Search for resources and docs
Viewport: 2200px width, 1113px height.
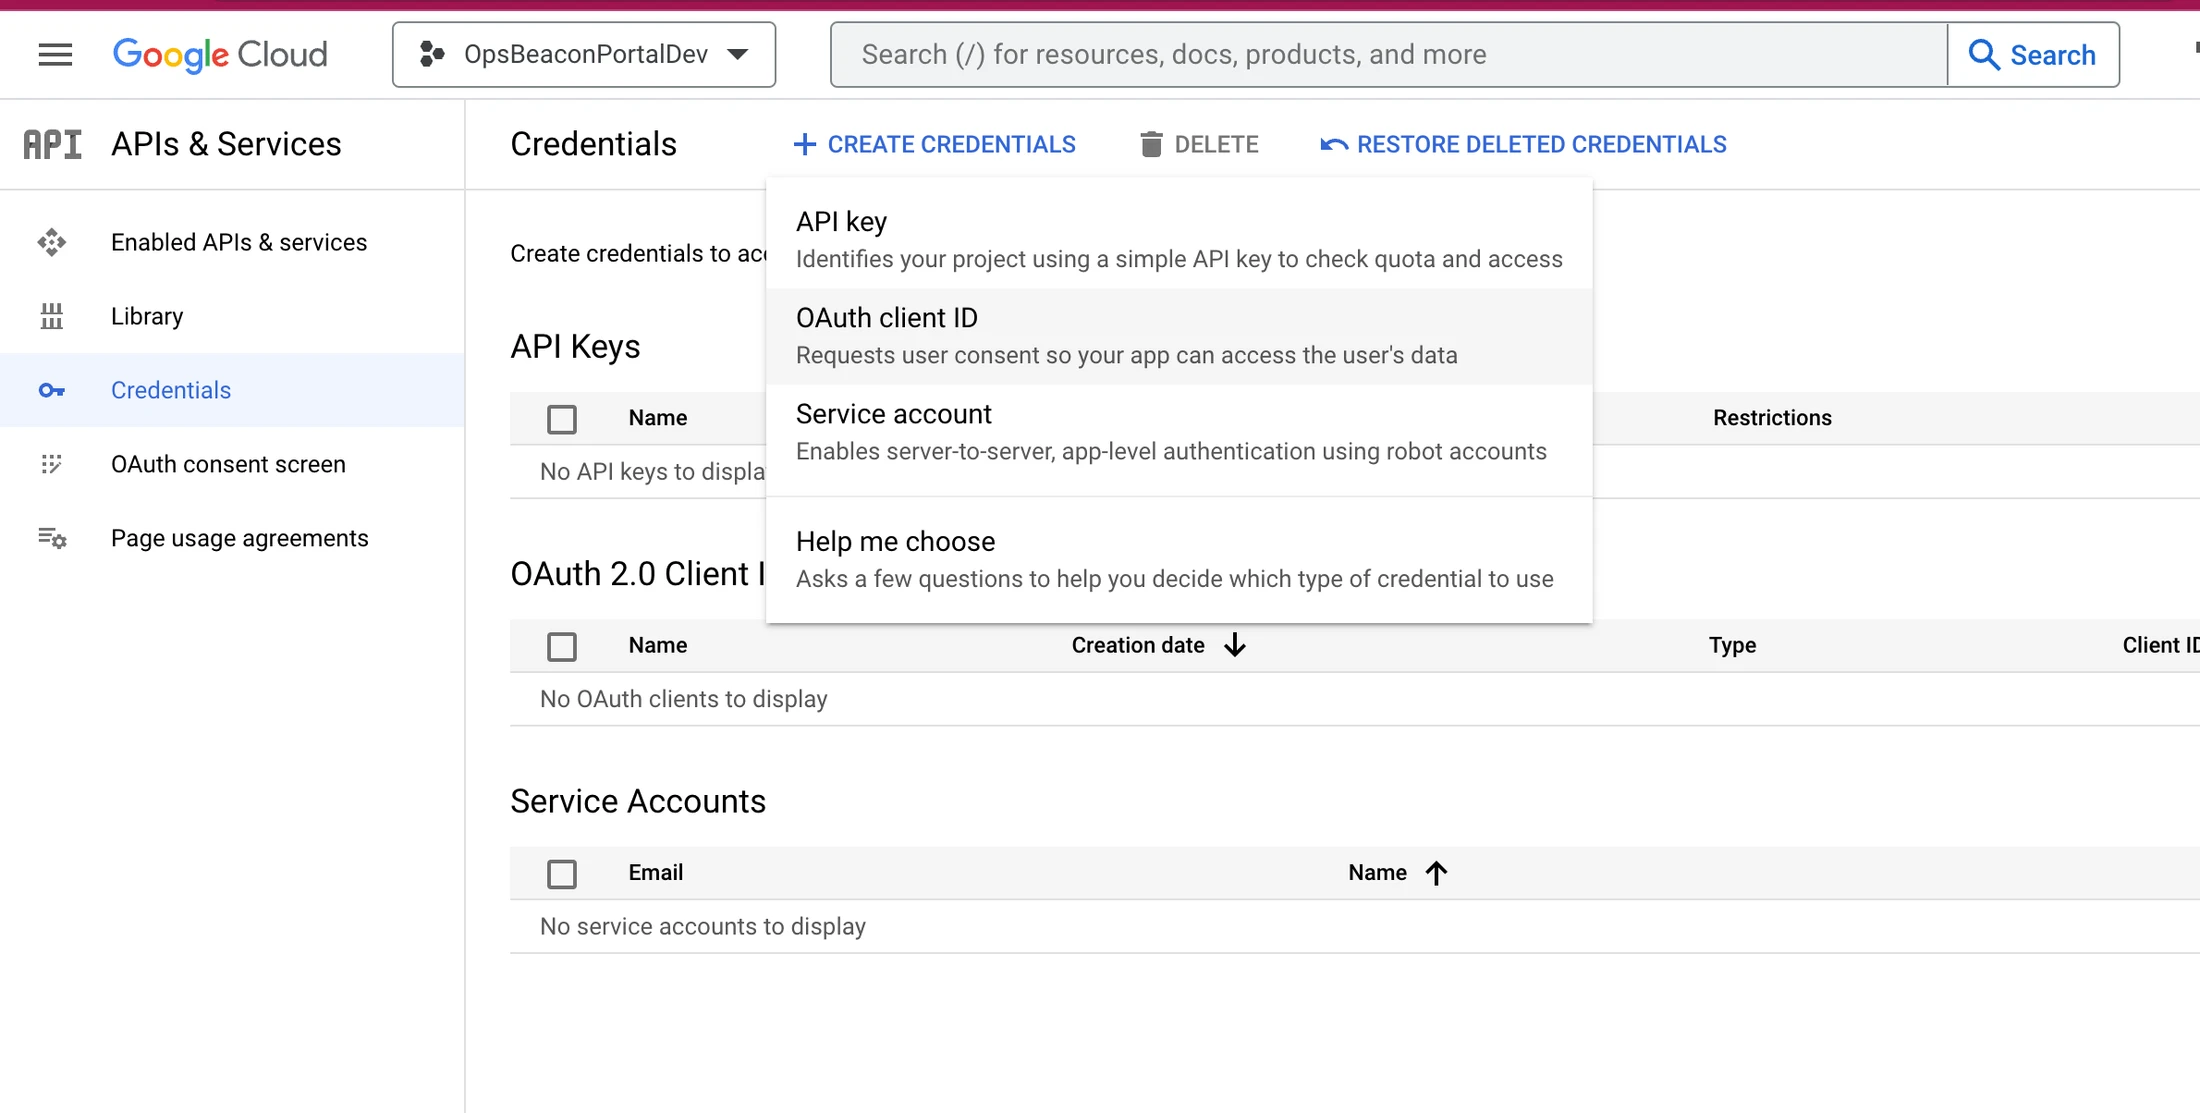coord(1391,54)
